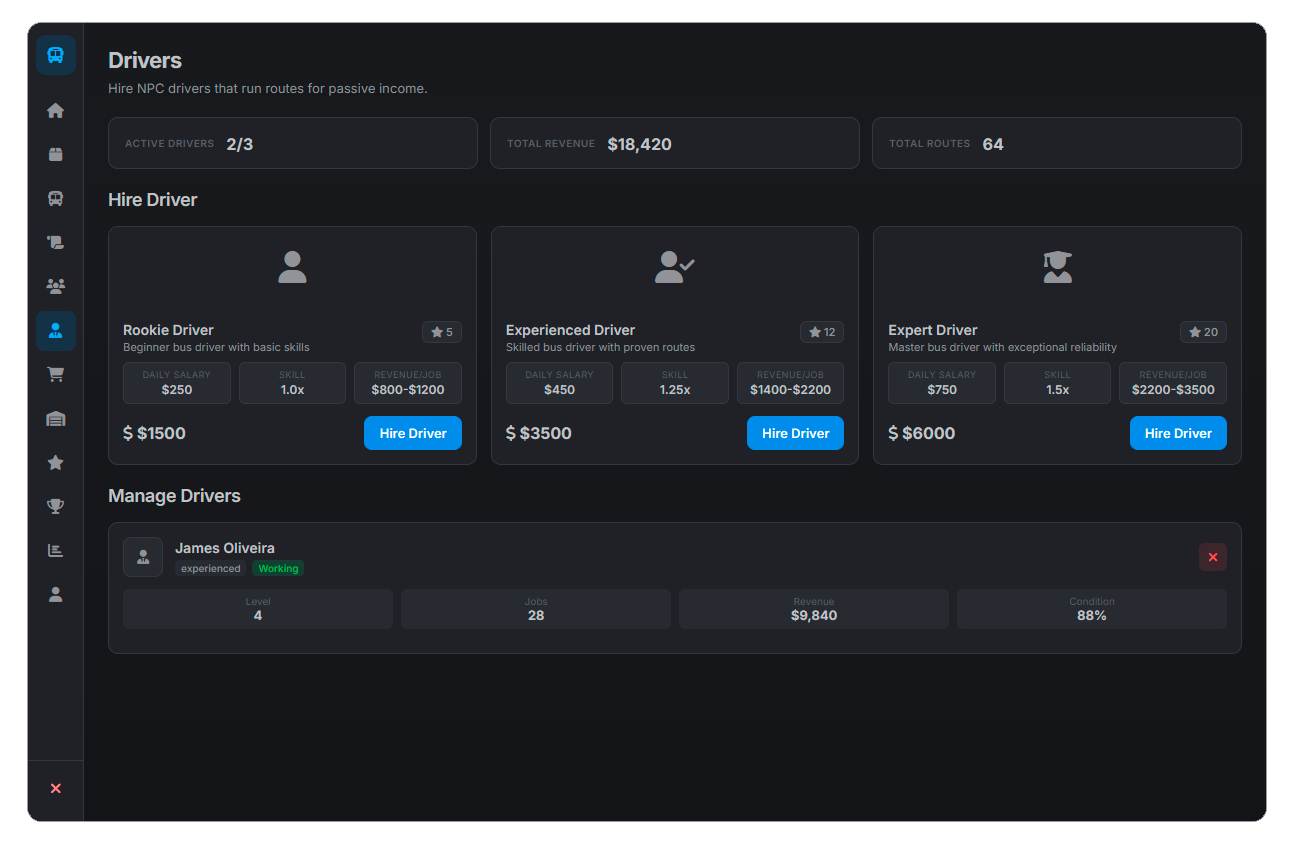
Task: Click the Active Drivers 2/3 stat card
Action: click(292, 143)
